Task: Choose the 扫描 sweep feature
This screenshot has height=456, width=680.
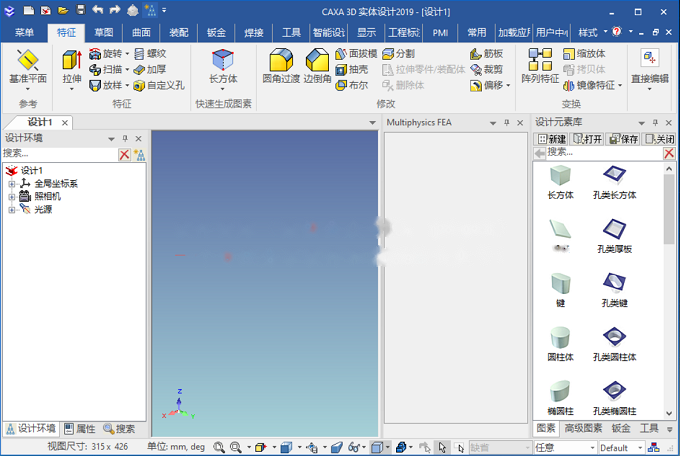Action: coord(106,69)
